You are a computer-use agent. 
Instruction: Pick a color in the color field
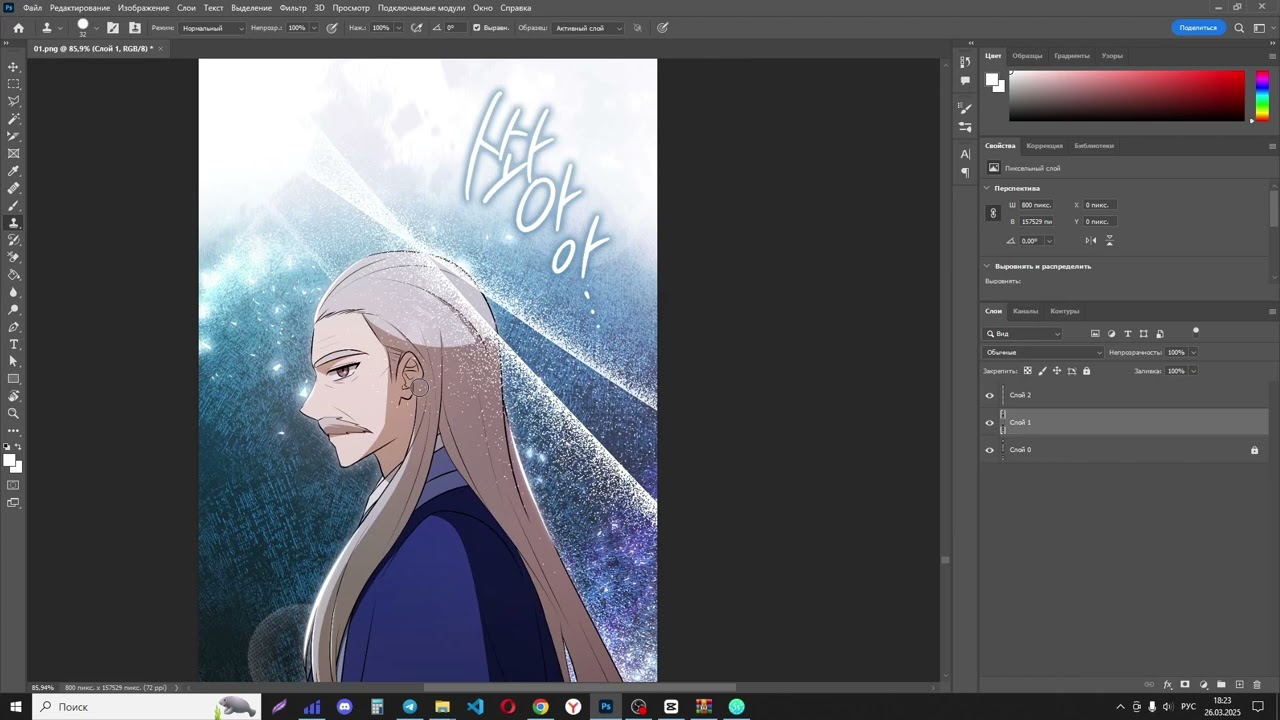pos(1127,96)
